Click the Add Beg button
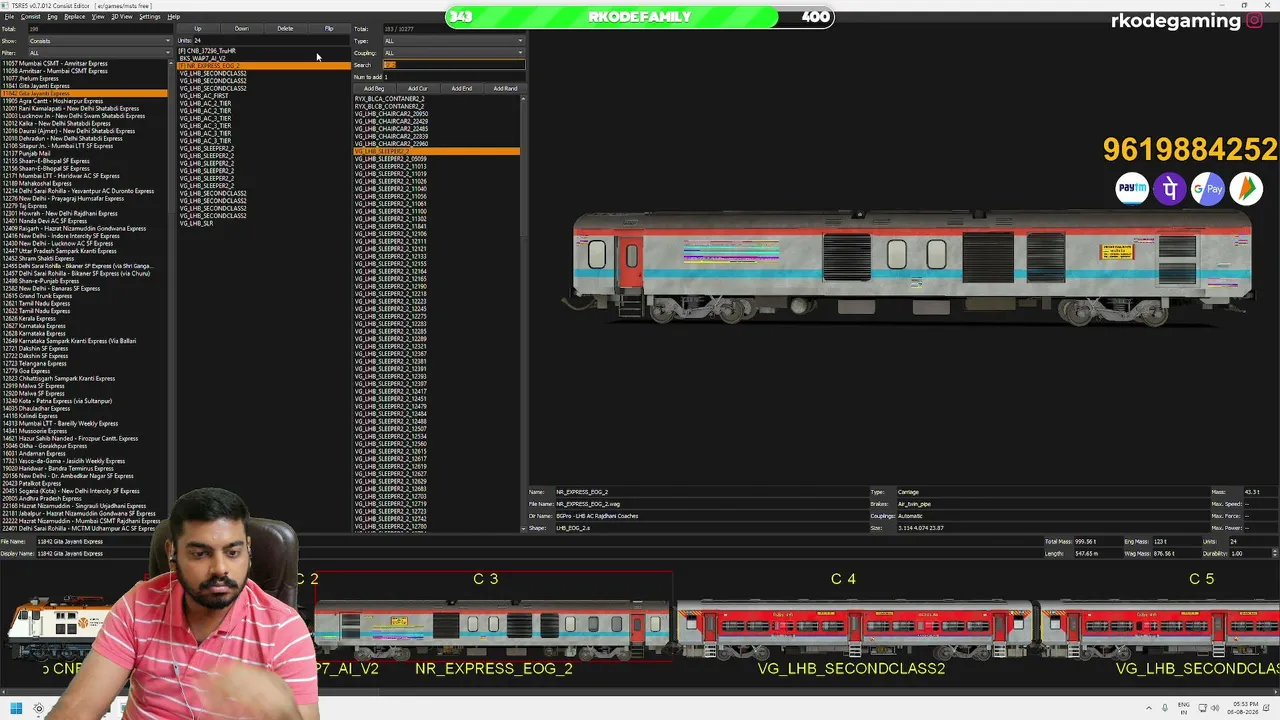This screenshot has height=720, width=1280. [x=373, y=89]
